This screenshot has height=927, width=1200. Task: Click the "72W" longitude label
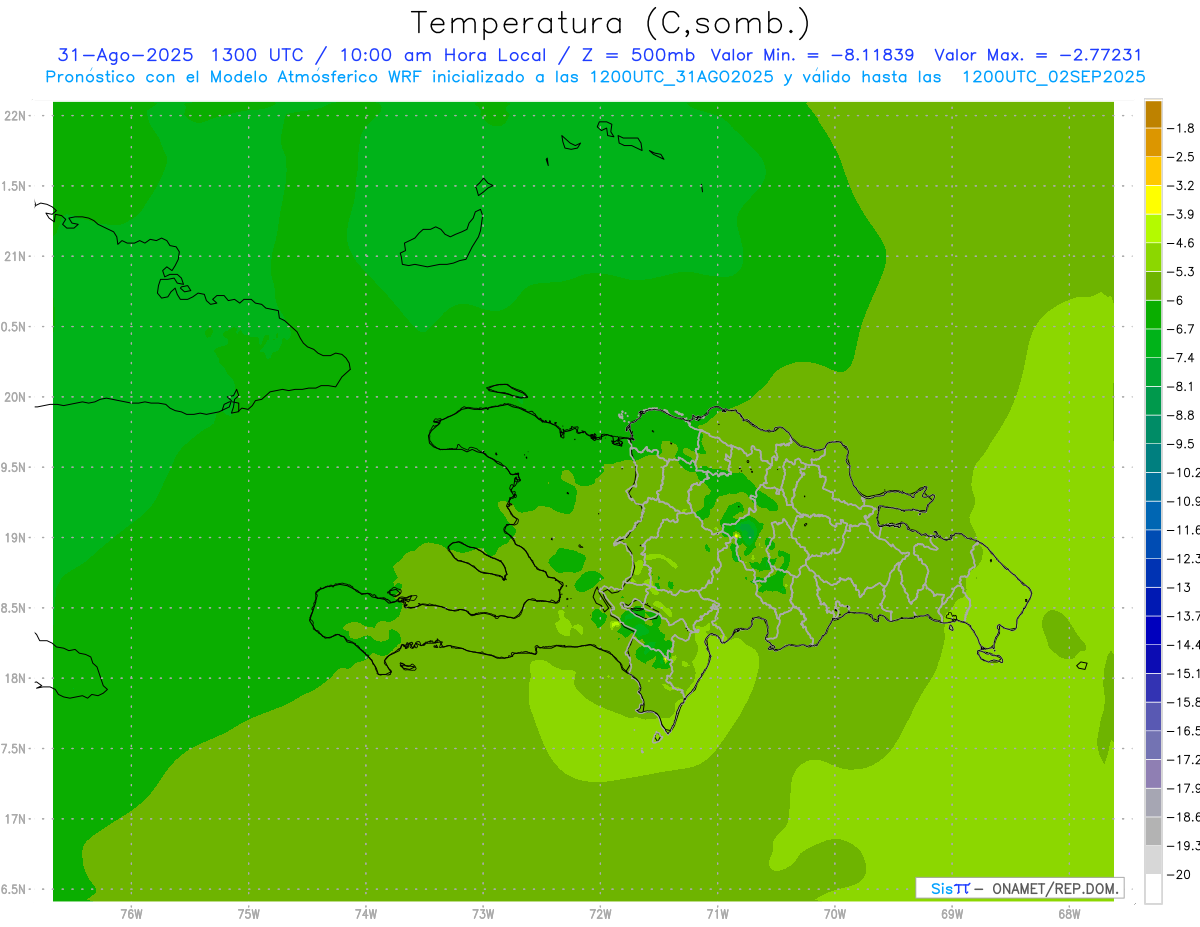click(x=601, y=914)
